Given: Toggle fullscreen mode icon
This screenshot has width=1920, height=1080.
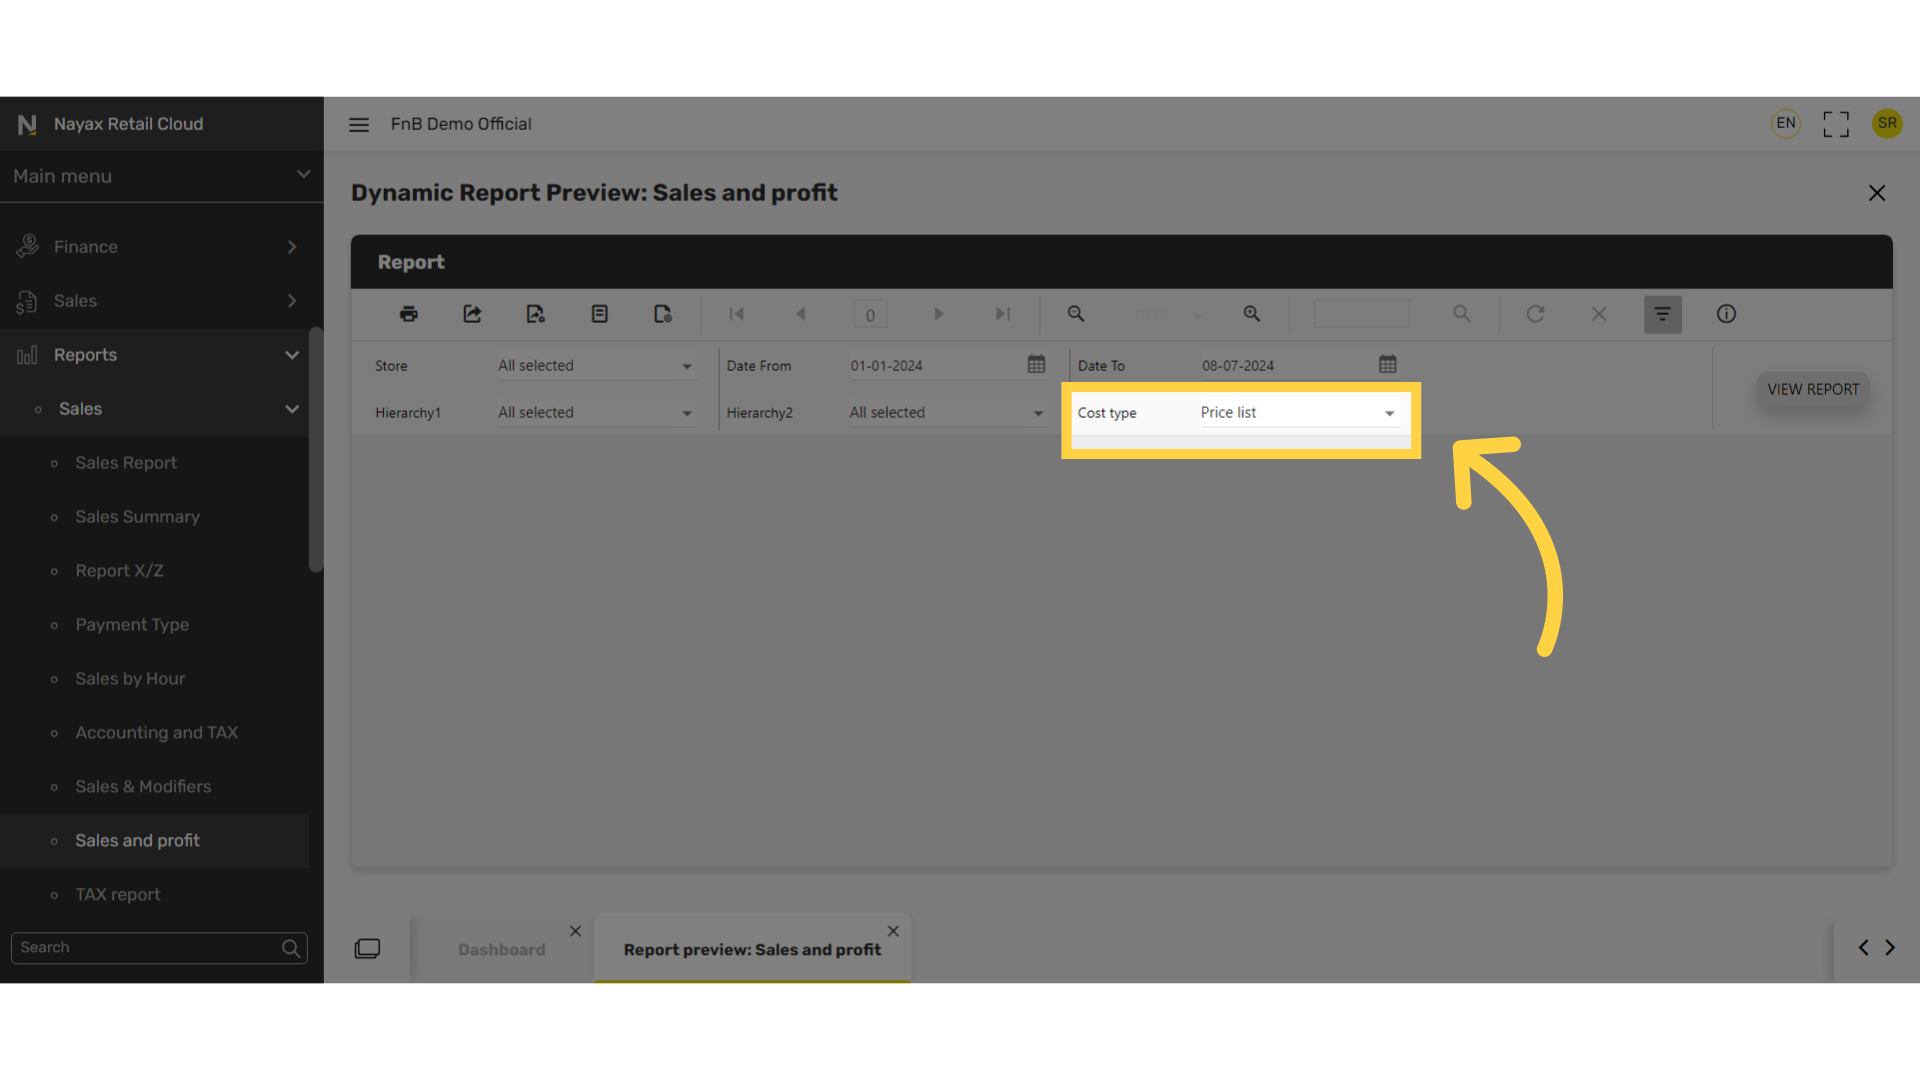Looking at the screenshot, I should click(x=1836, y=124).
